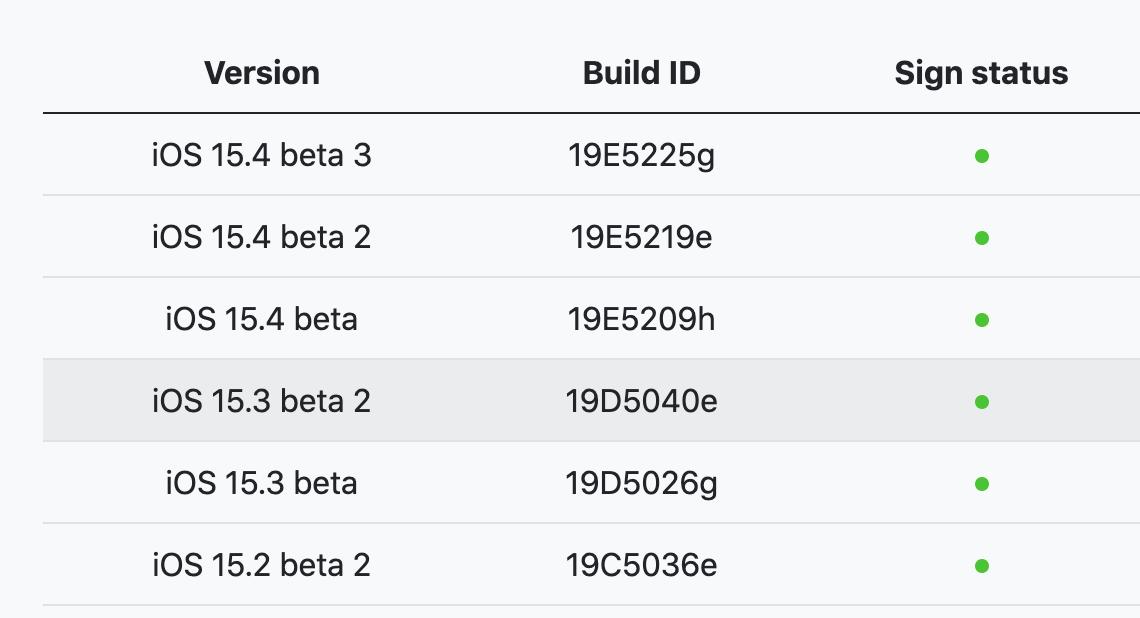Click build ID 19E5209h

click(x=641, y=320)
